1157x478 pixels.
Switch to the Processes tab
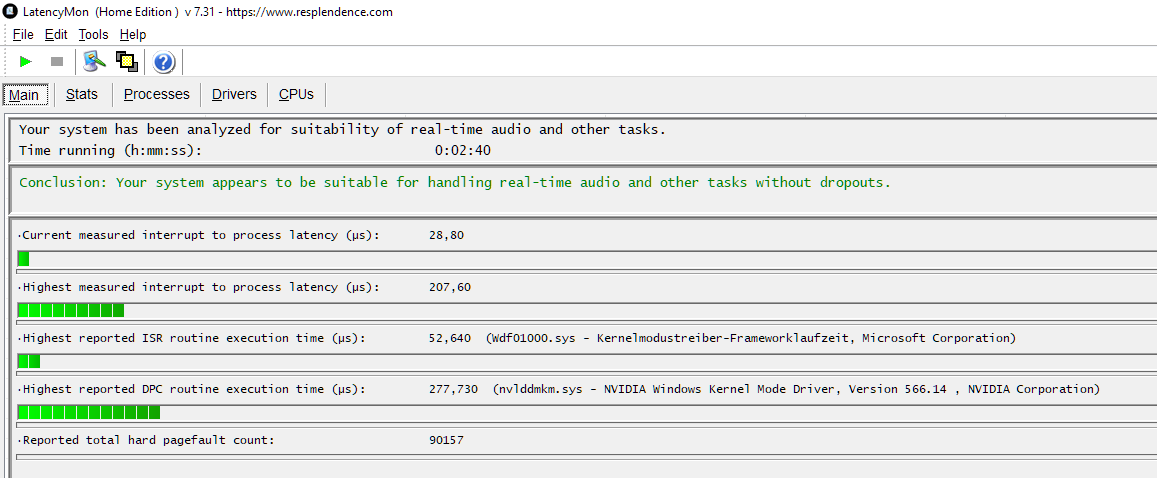(156, 94)
